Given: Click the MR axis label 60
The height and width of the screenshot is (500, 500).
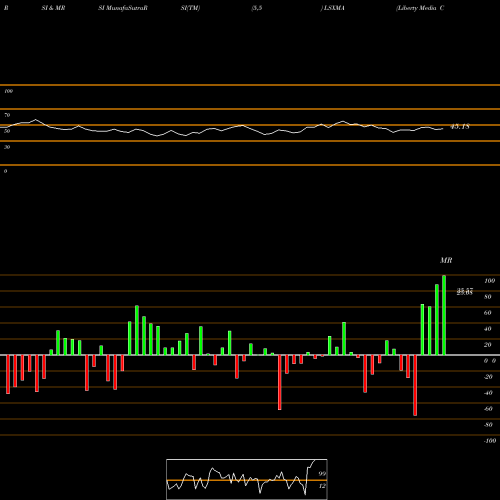Looking at the screenshot, I should [488, 313].
